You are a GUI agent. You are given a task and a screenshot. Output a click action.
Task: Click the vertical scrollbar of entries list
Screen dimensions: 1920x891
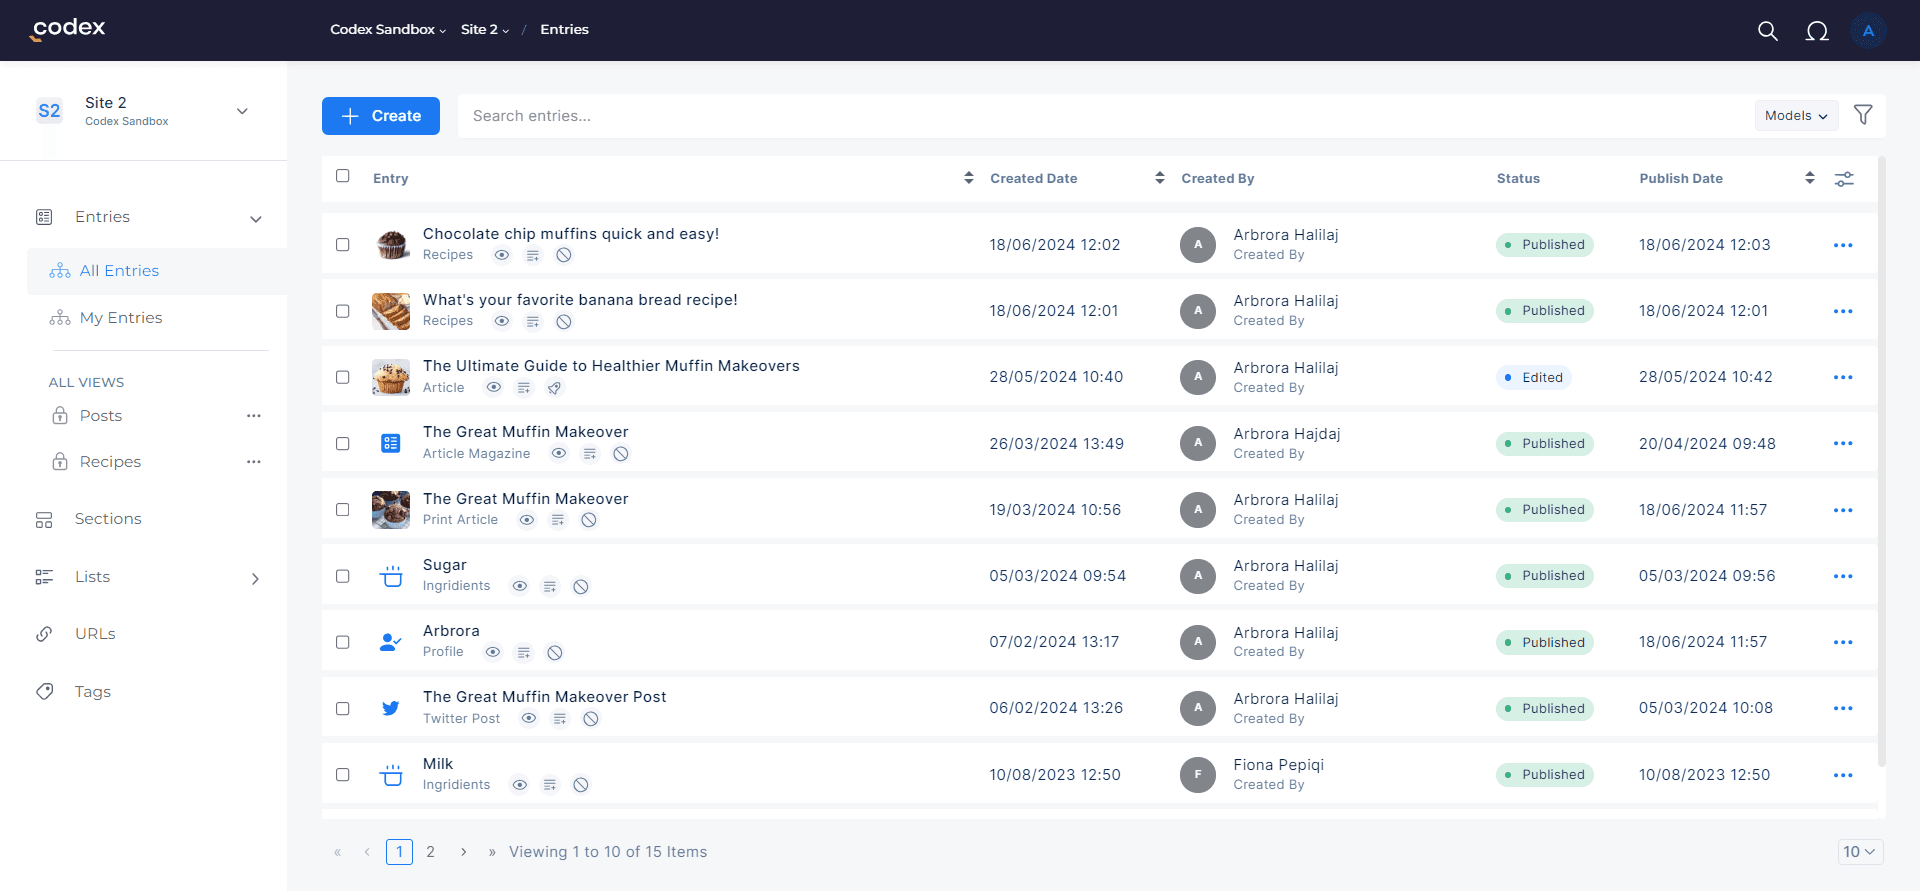1882,460
